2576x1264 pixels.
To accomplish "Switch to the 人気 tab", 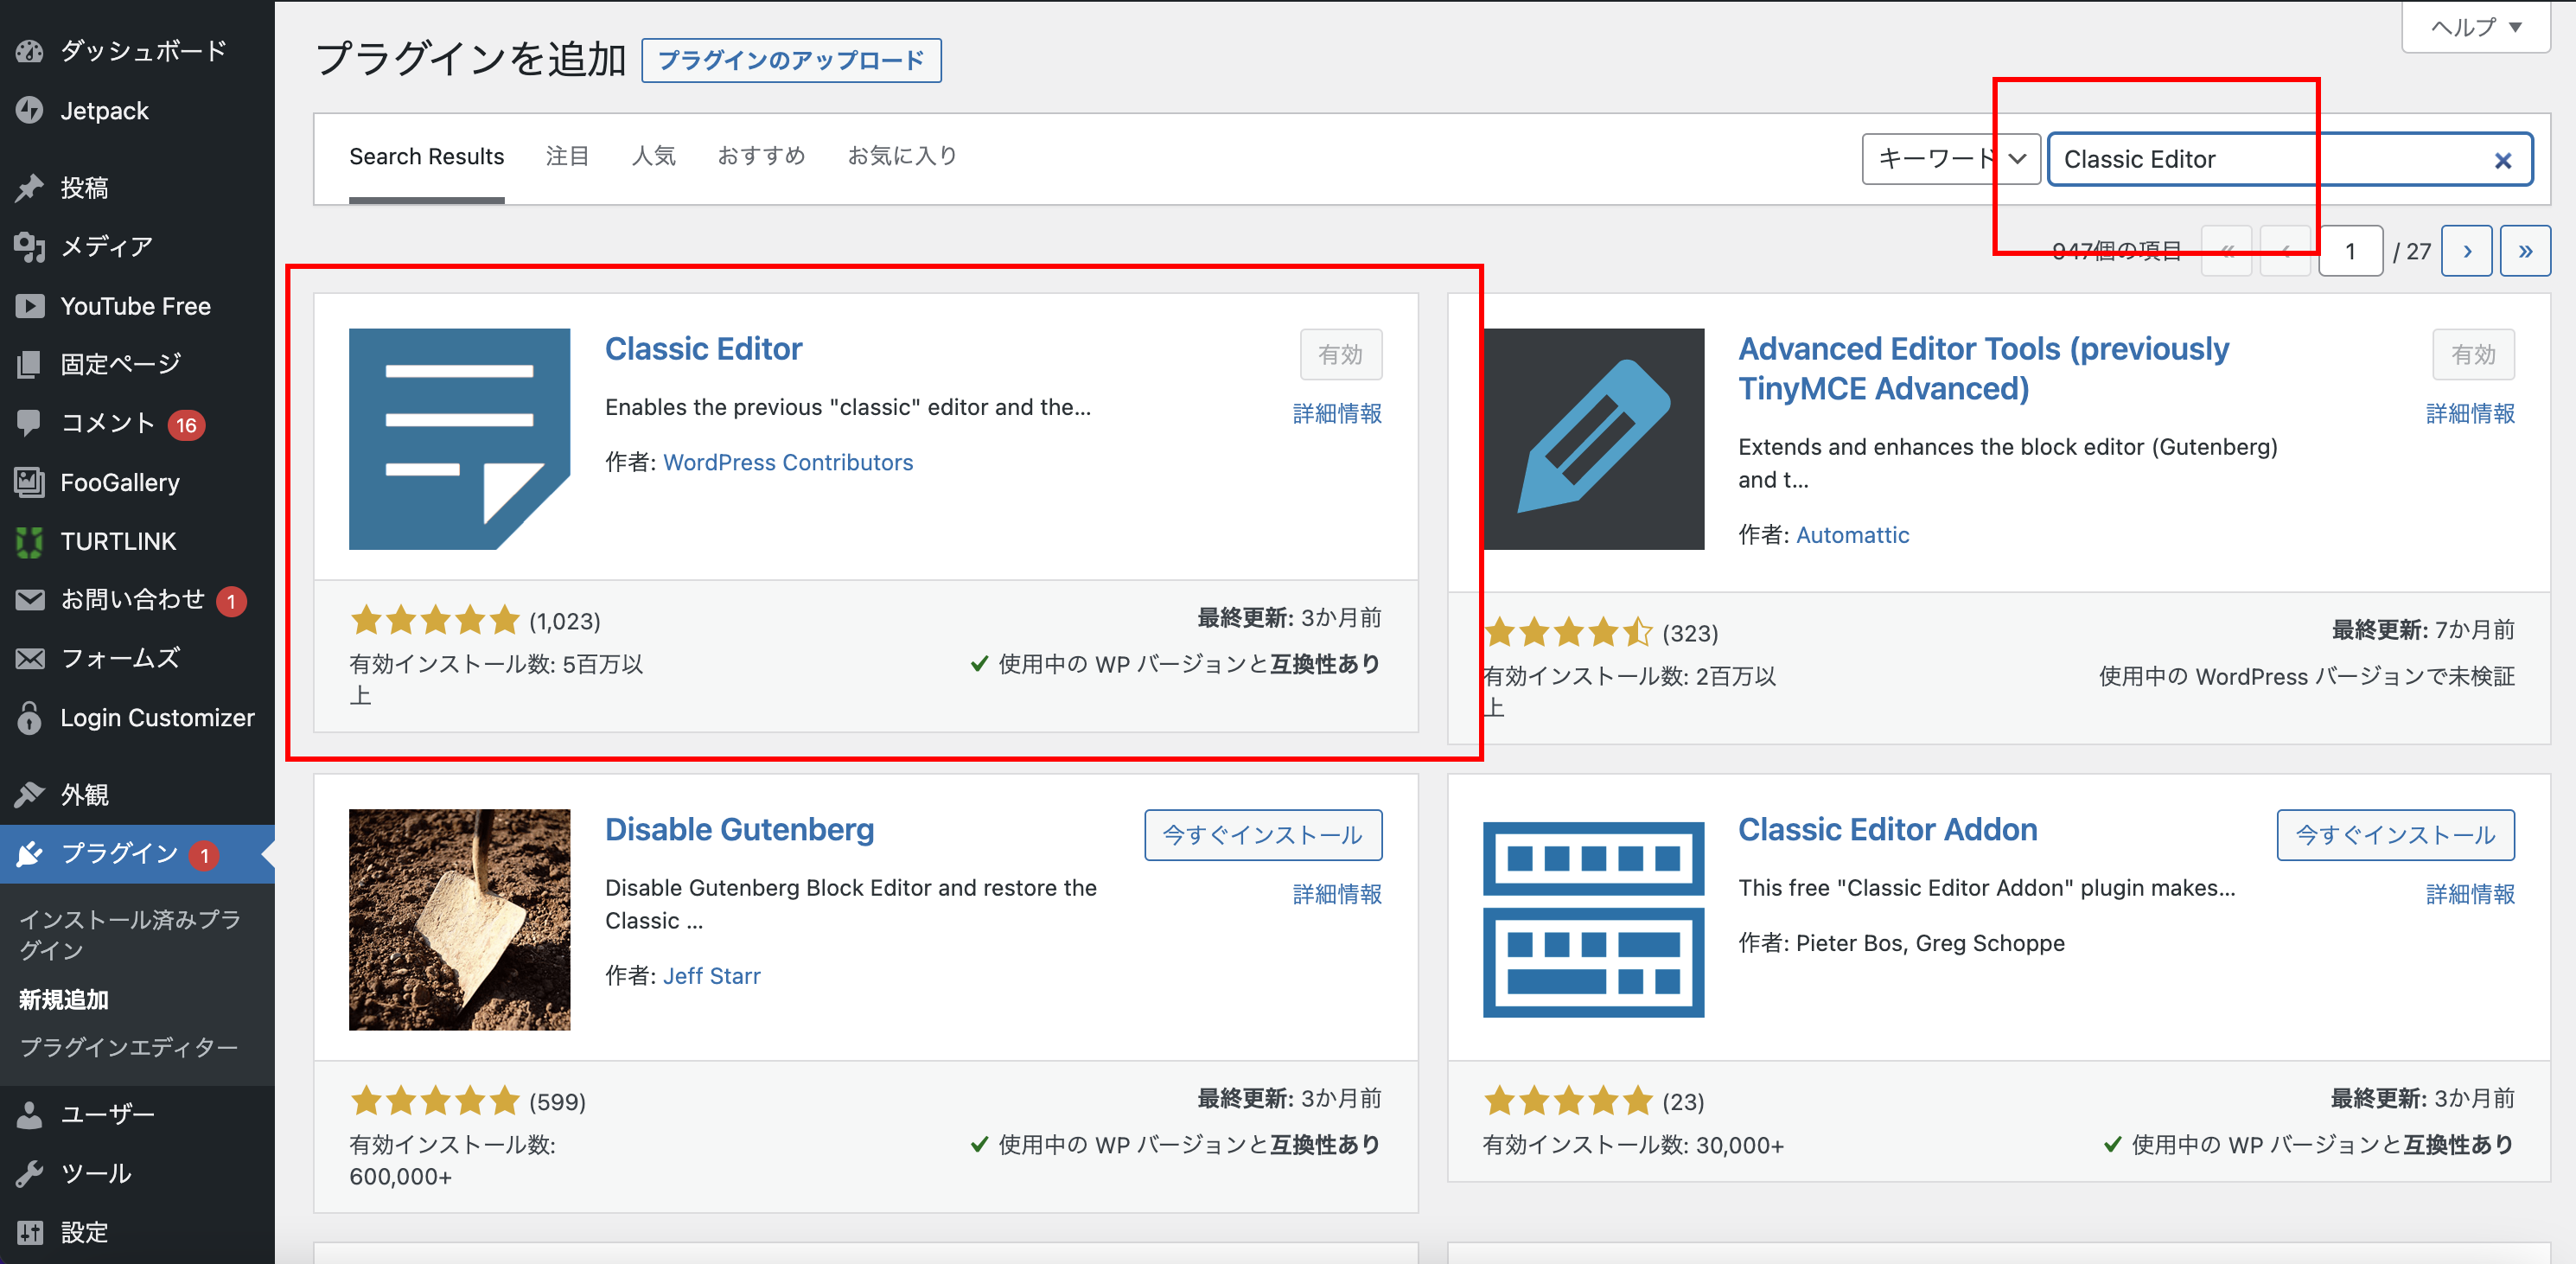I will tap(653, 156).
